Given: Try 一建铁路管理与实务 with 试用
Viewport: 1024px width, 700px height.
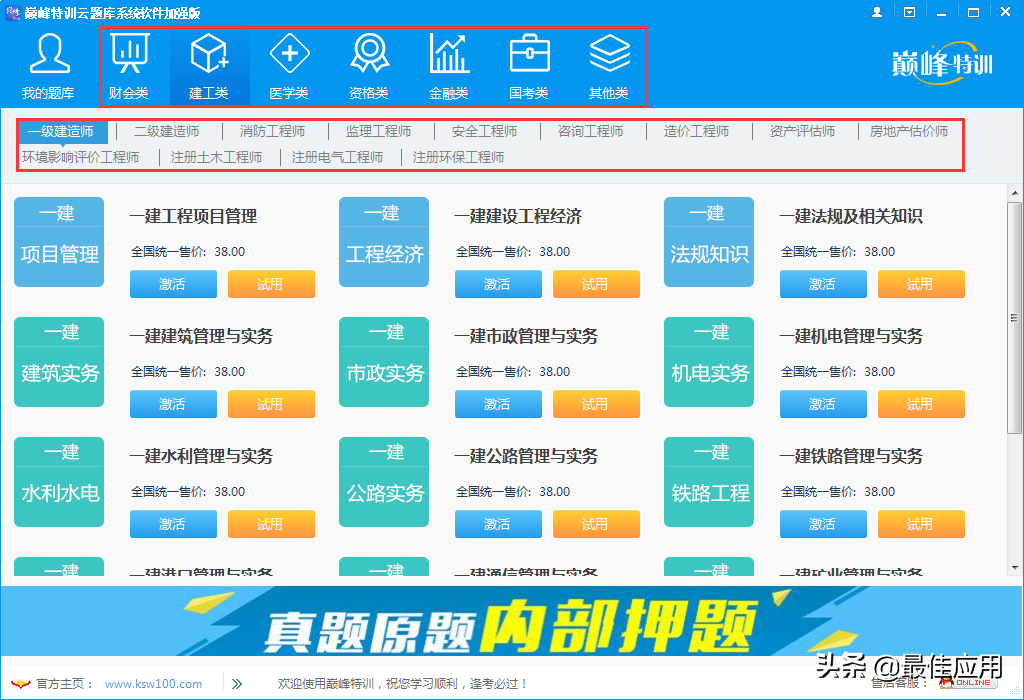Looking at the screenshot, I should [921, 524].
